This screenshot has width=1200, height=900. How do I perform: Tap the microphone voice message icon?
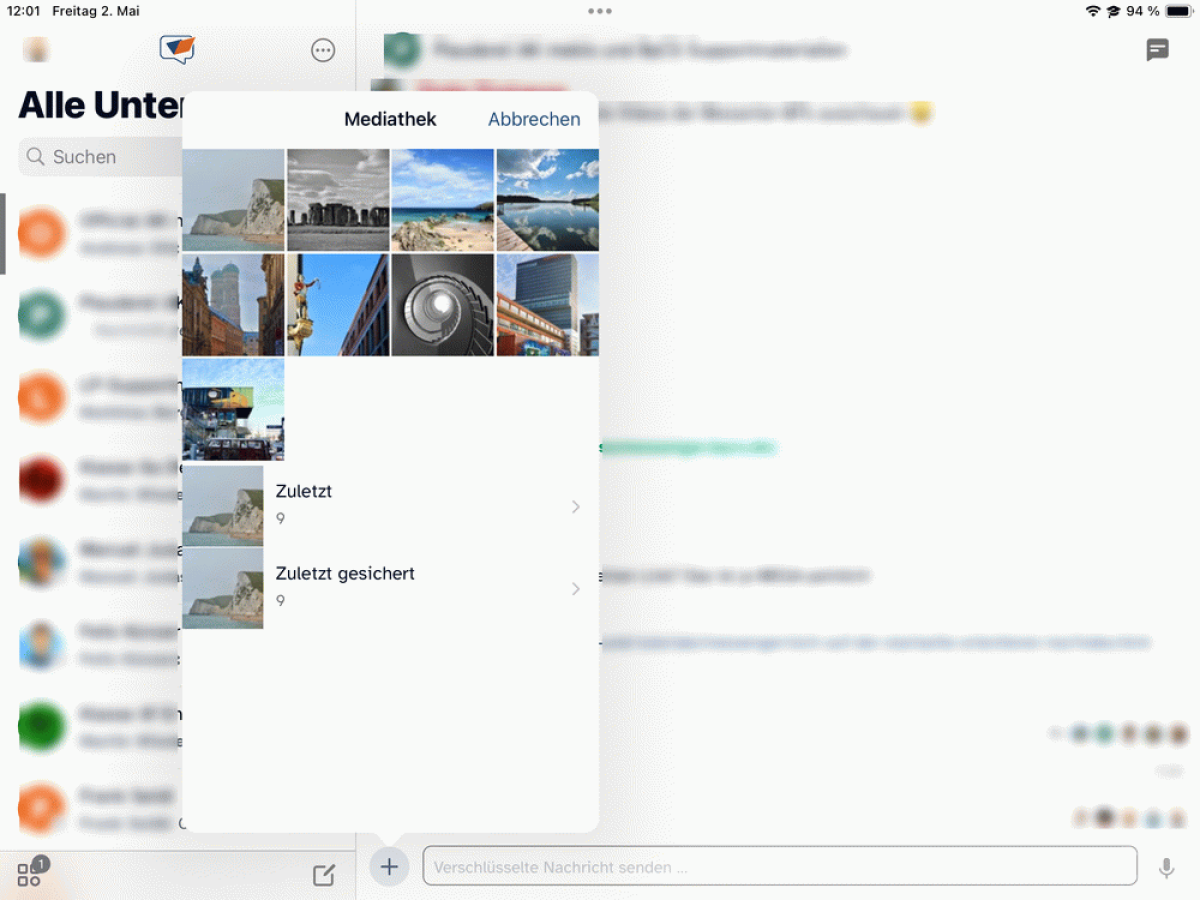pos(1166,868)
